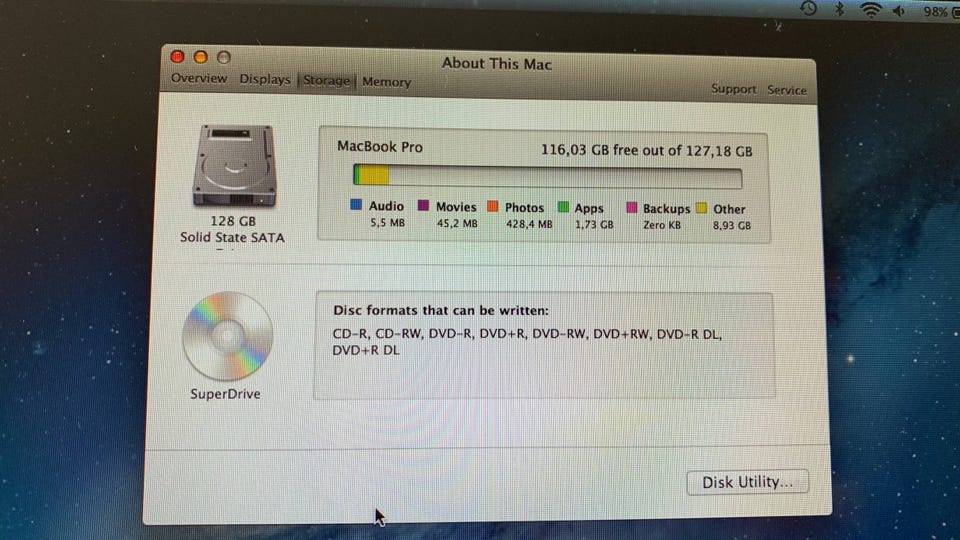This screenshot has width=960, height=540.
Task: Click the SuperDrive disc icon
Action: pos(228,336)
